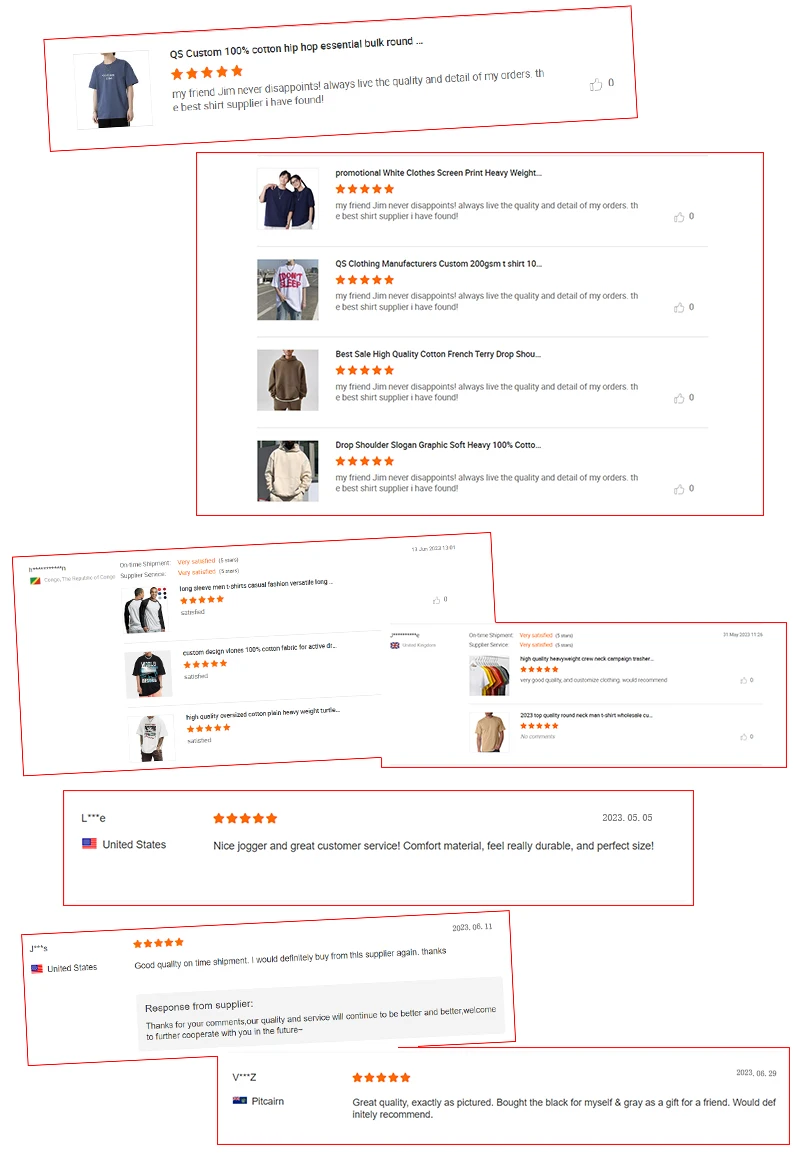The height and width of the screenshot is (1170, 800).
Task: Click thumbs-up on French Terry Drop Shoulder review
Action: 679,398
